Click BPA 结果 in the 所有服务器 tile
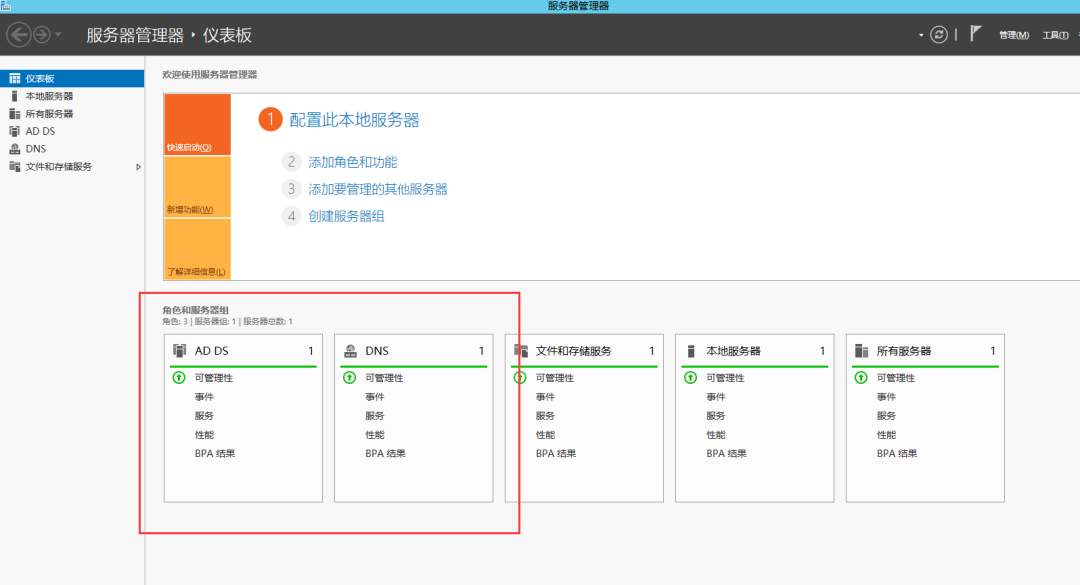Screen dimensions: 1080x585 [897, 453]
